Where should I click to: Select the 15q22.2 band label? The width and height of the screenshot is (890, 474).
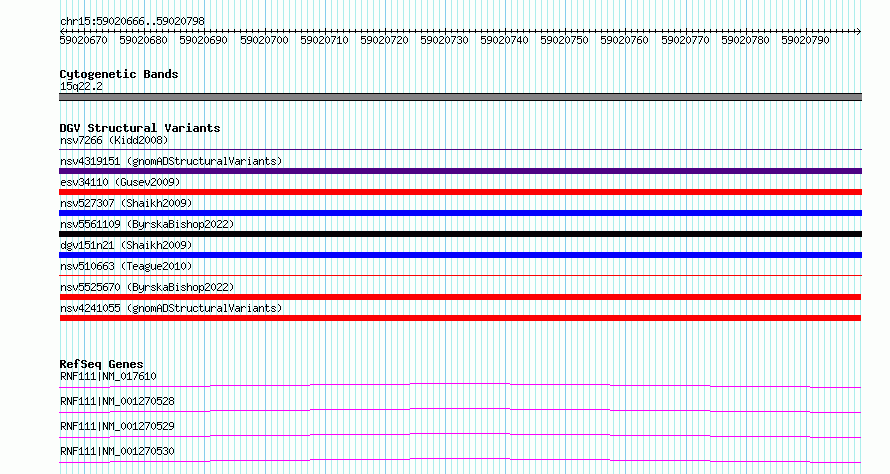(x=81, y=86)
